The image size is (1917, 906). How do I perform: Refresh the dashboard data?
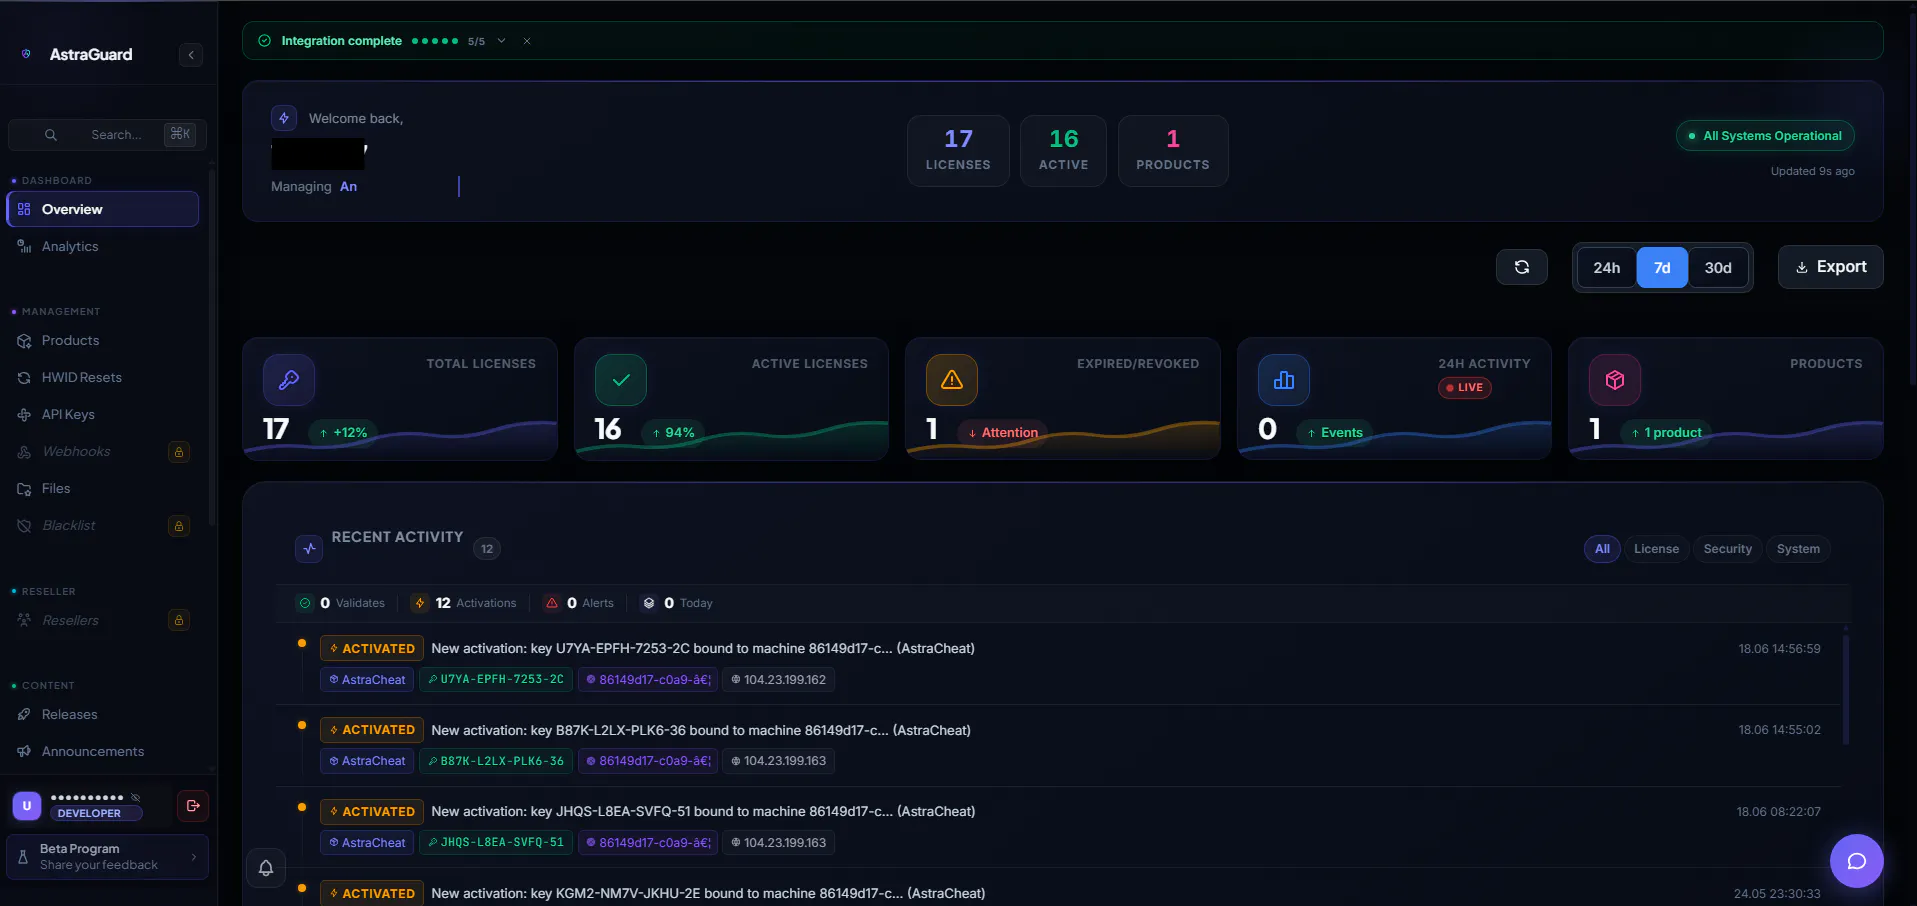tap(1522, 267)
